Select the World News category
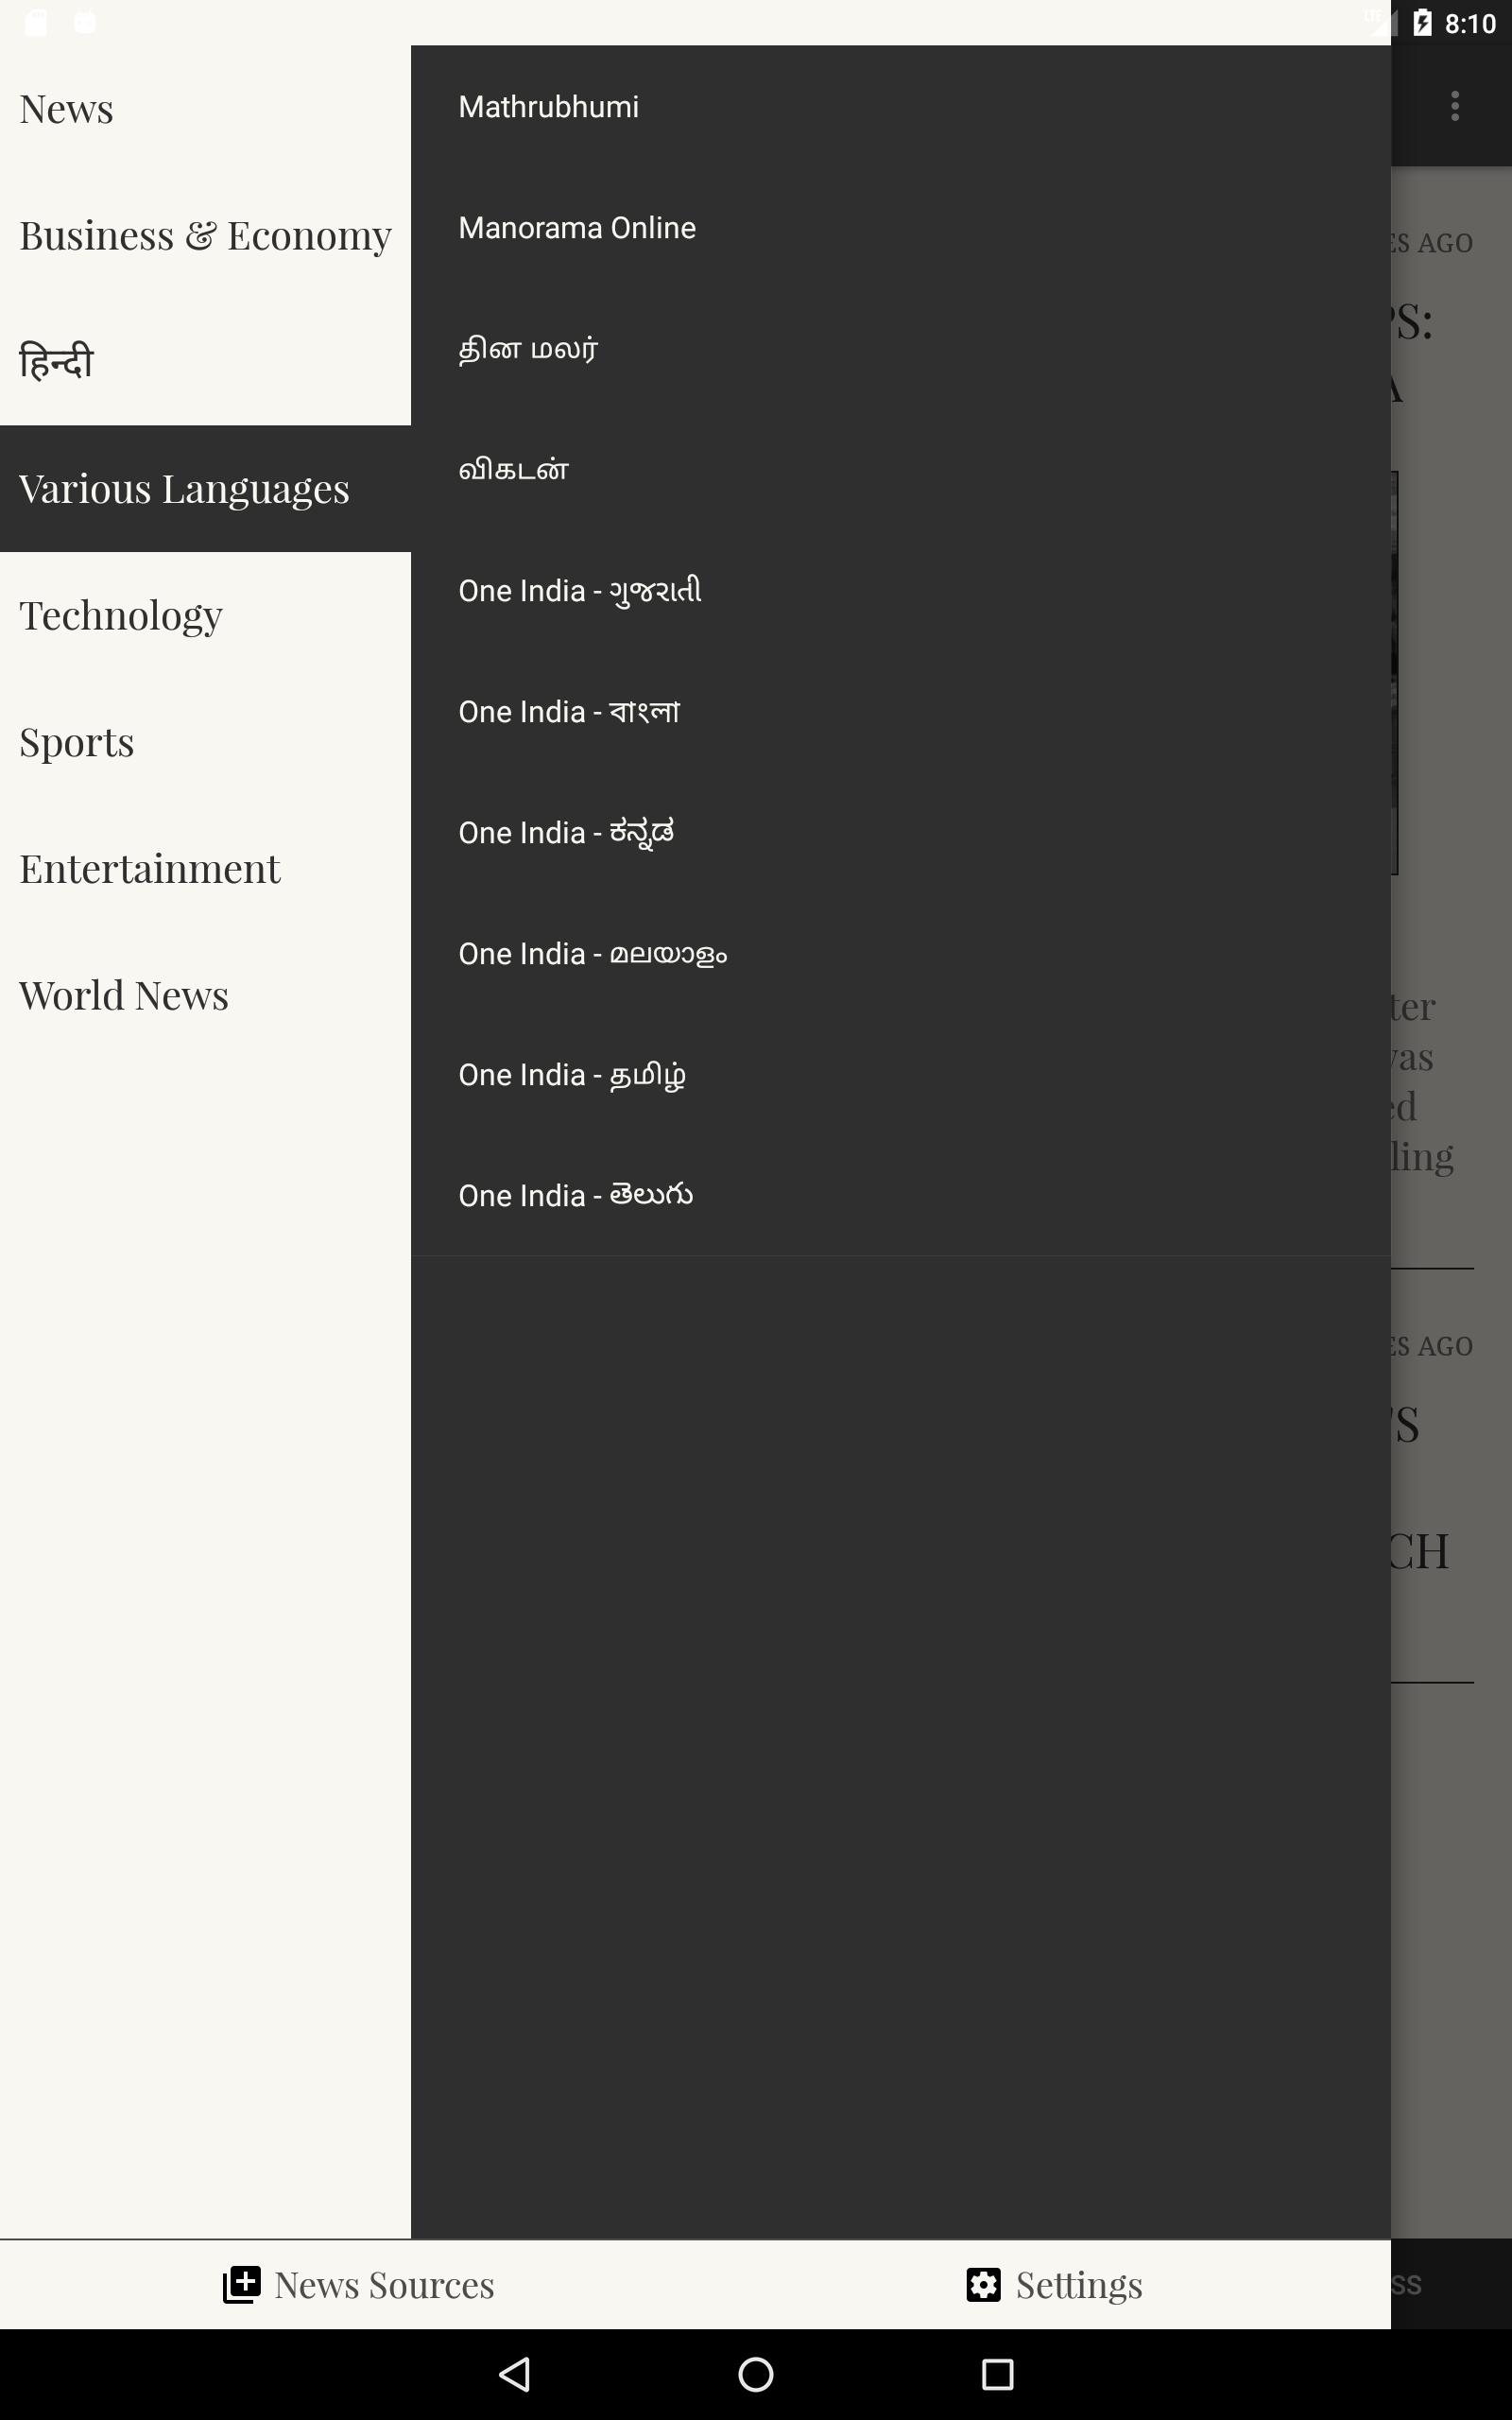The height and width of the screenshot is (2420, 1512). click(x=205, y=995)
